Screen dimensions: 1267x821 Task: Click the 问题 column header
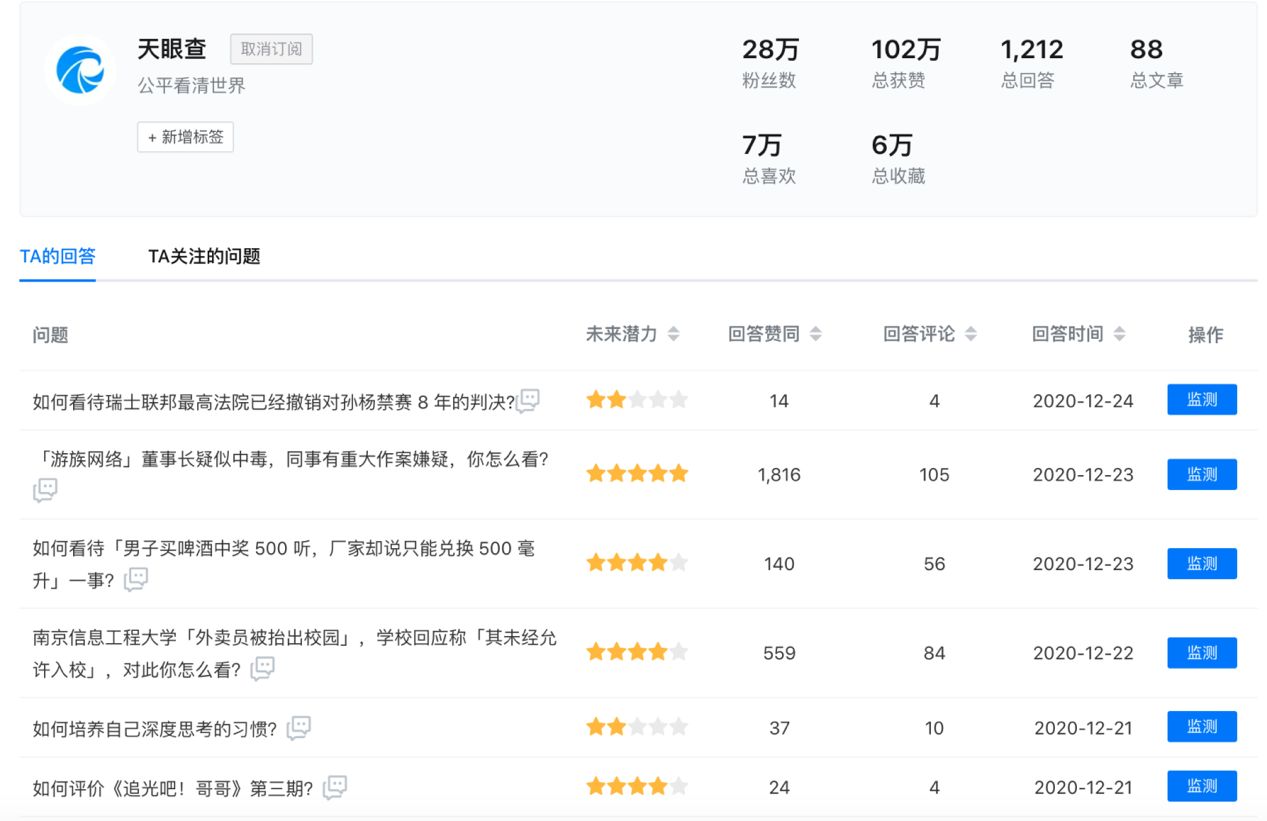click(50, 335)
